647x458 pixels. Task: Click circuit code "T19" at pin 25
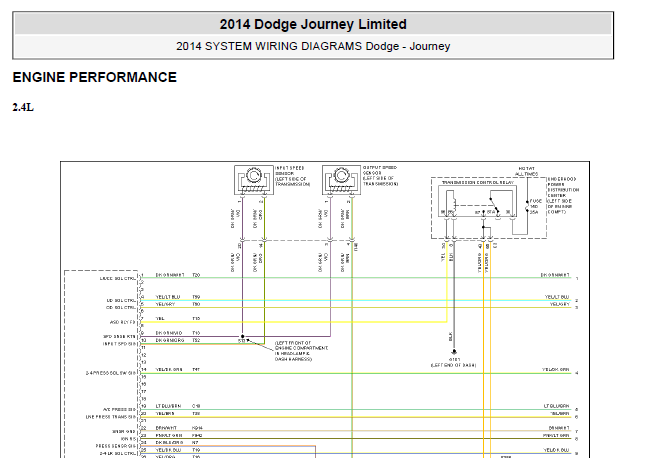click(x=196, y=450)
